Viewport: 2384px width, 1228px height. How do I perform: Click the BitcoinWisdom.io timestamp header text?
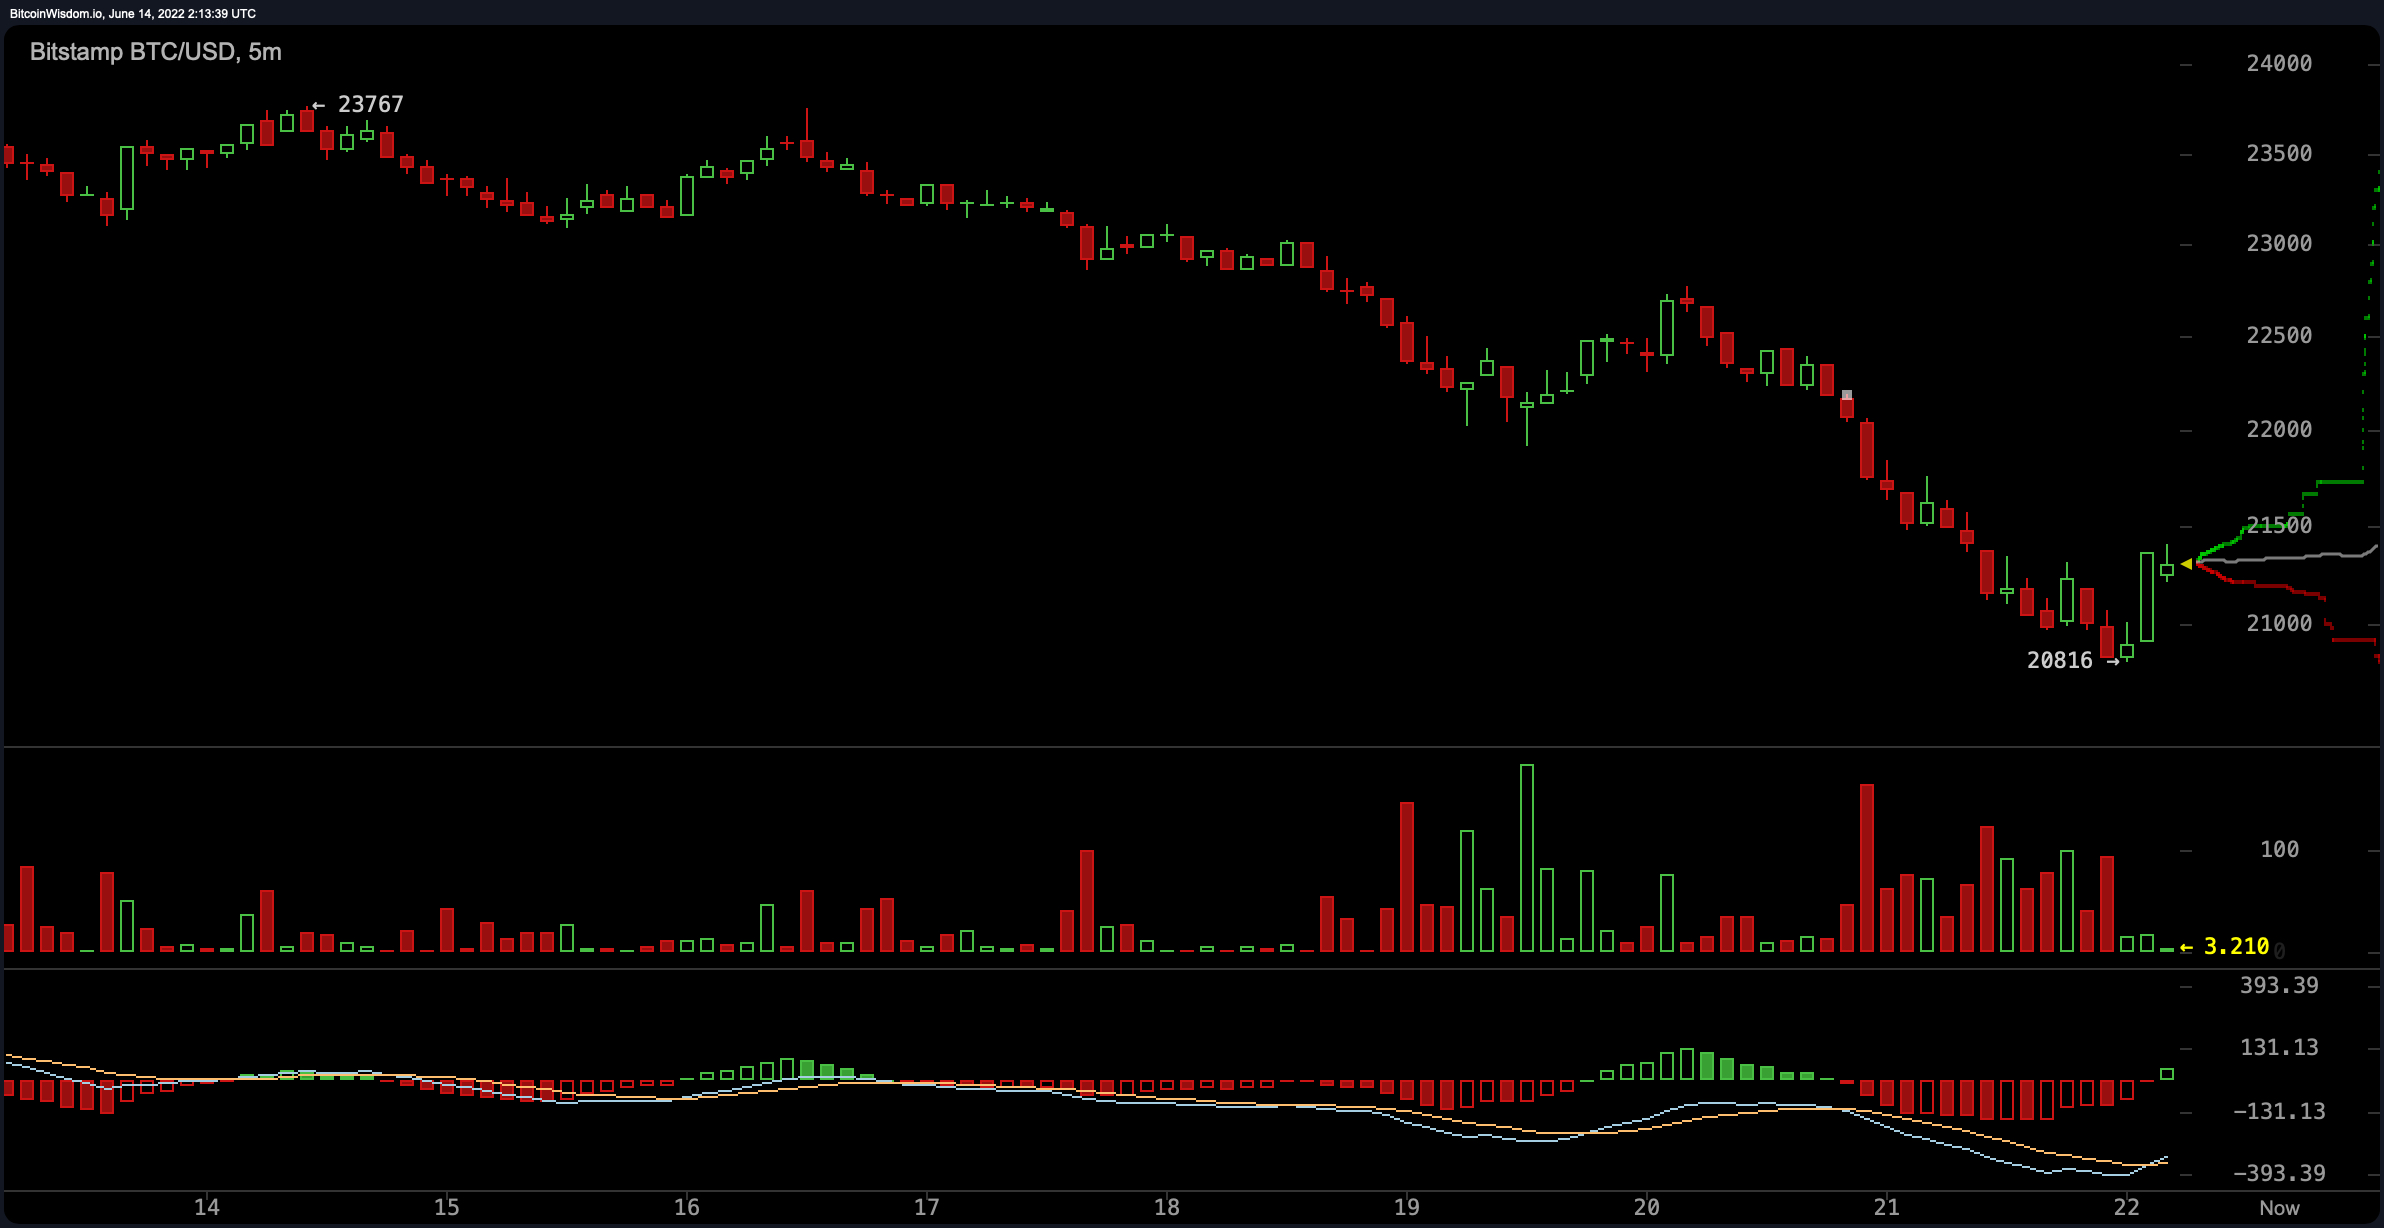(x=133, y=14)
